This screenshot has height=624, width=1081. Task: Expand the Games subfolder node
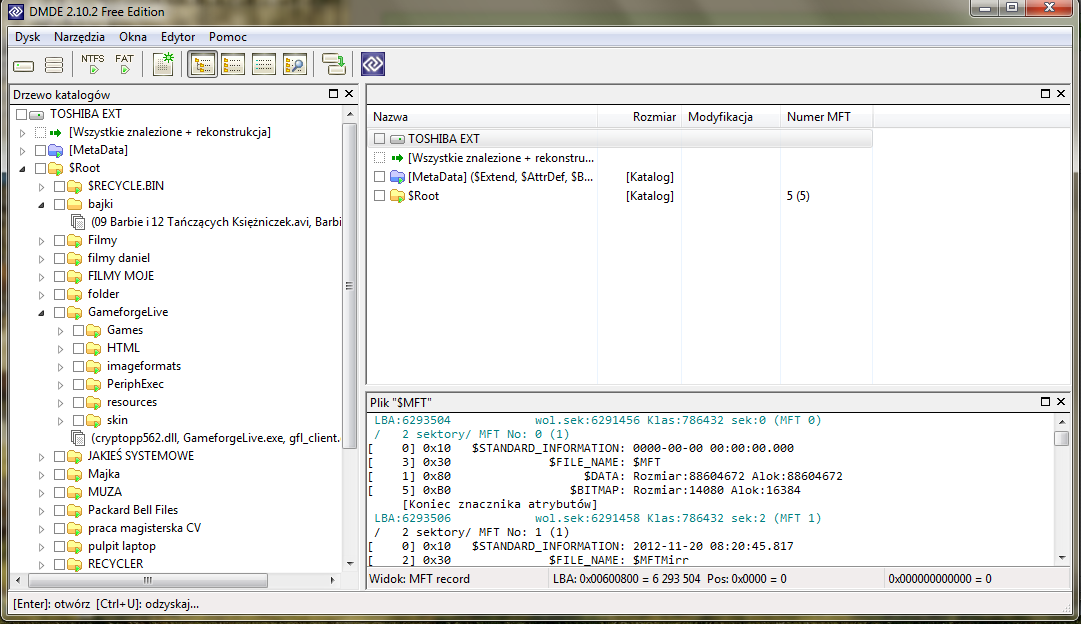point(61,331)
